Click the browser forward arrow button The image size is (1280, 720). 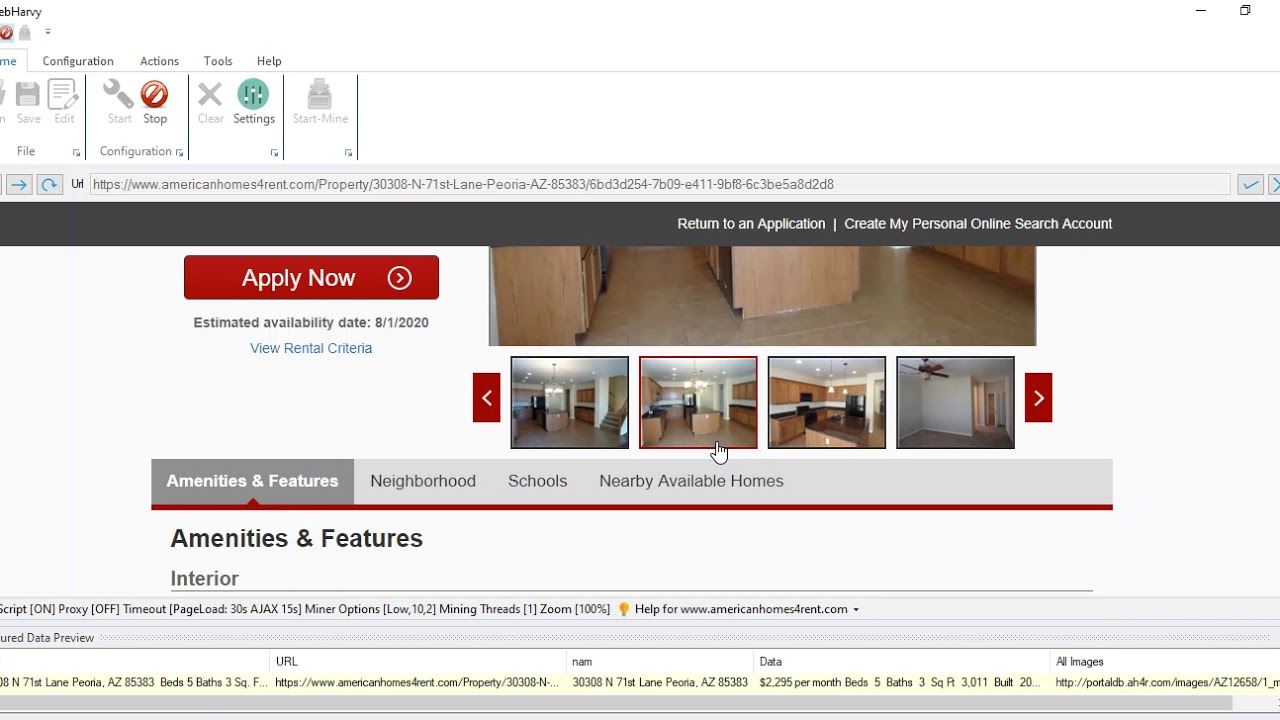(19, 184)
